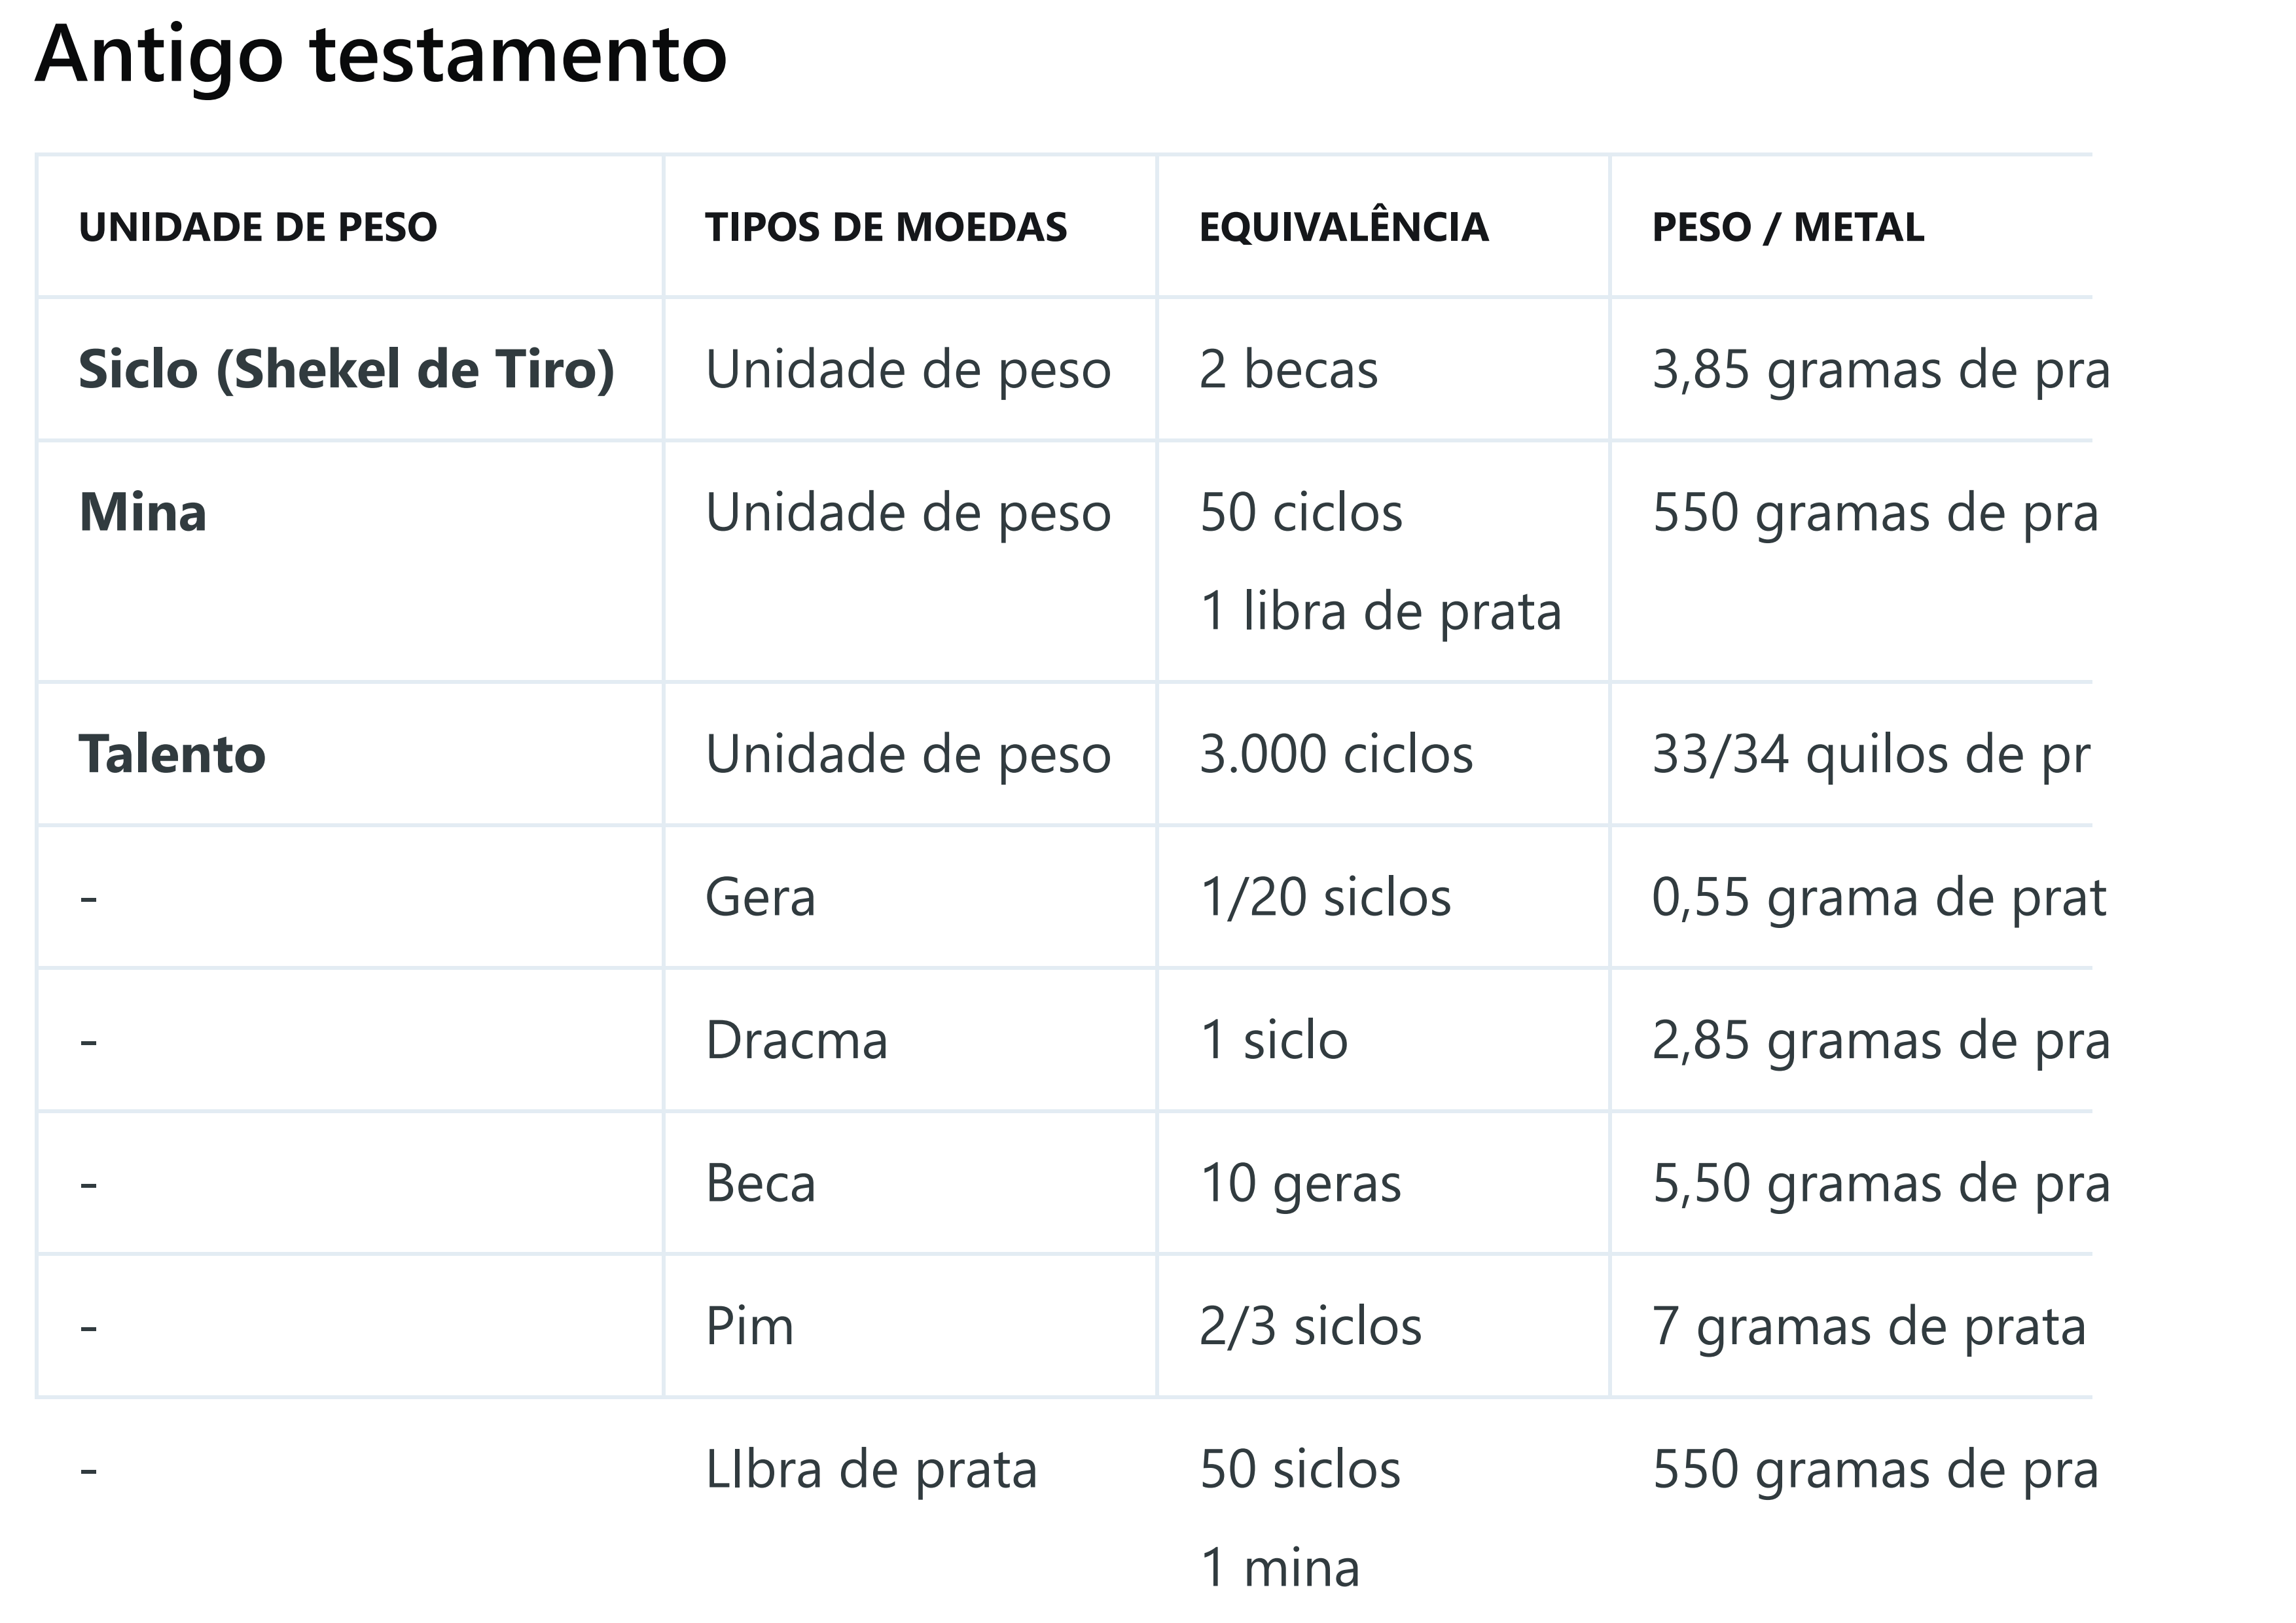Click the "Siclo (Shekel de Tiro)" cell

tap(346, 370)
